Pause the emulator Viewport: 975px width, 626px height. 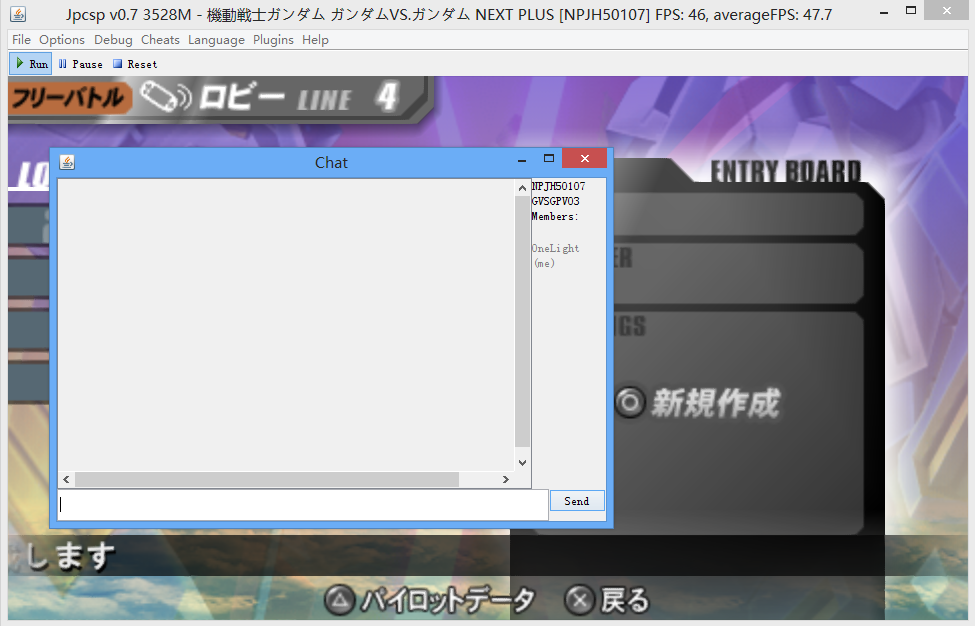coord(80,64)
